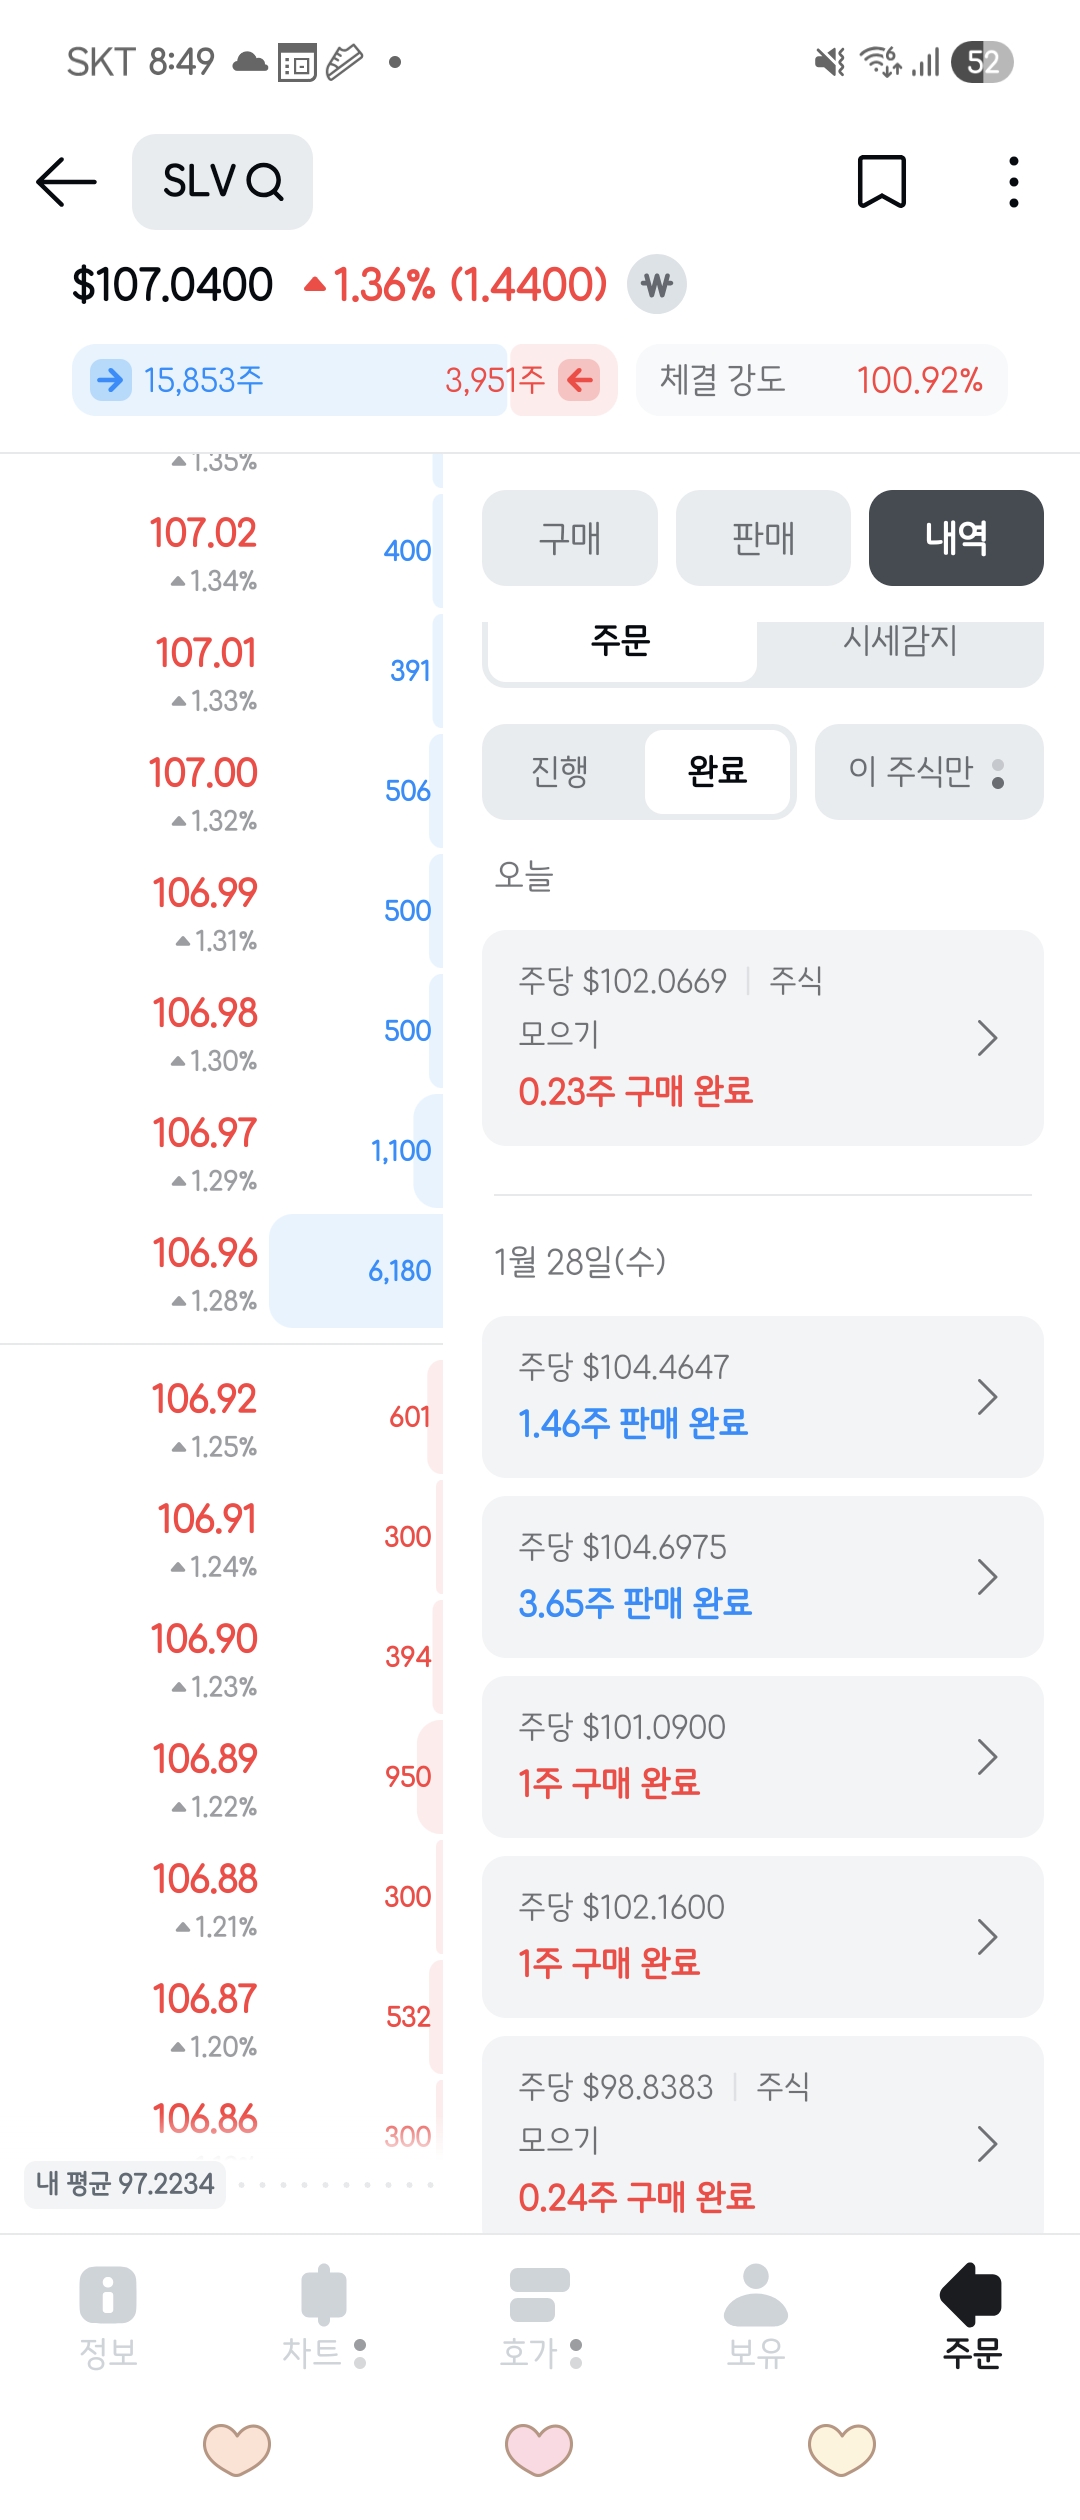The height and width of the screenshot is (2520, 1080).
Task: Open the 이 주식만 filter dropdown
Action: (x=928, y=772)
